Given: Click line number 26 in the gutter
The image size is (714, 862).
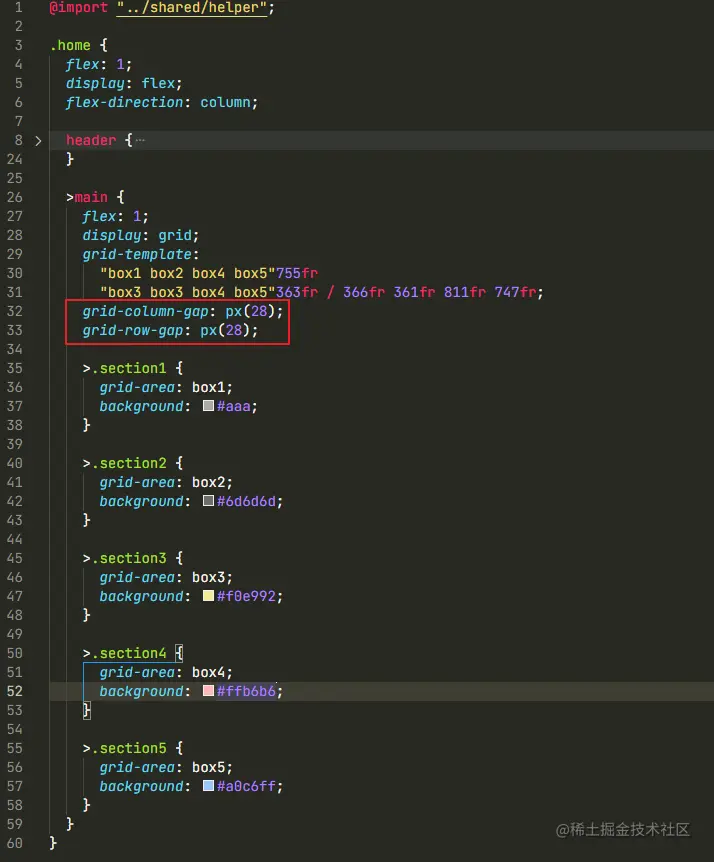Looking at the screenshot, I should click(15, 197).
